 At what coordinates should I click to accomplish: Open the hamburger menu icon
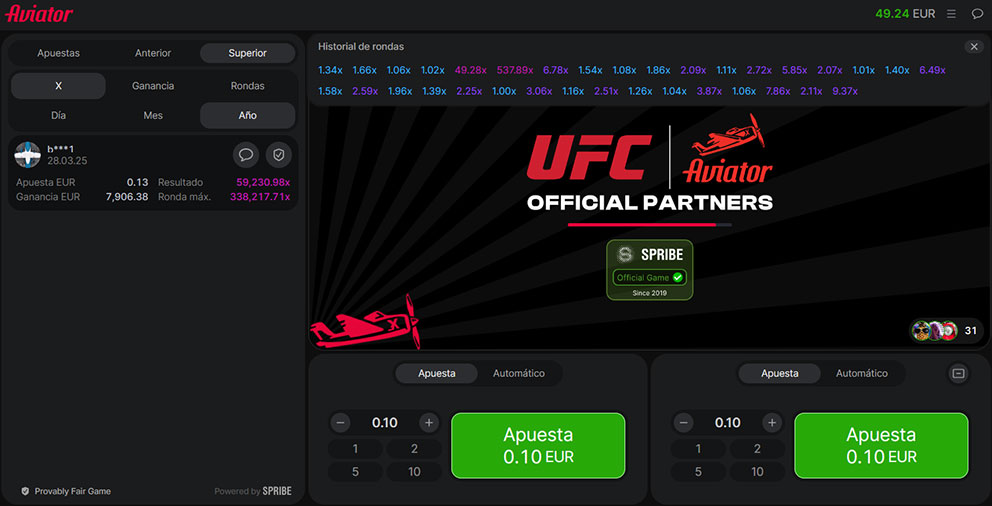(951, 13)
